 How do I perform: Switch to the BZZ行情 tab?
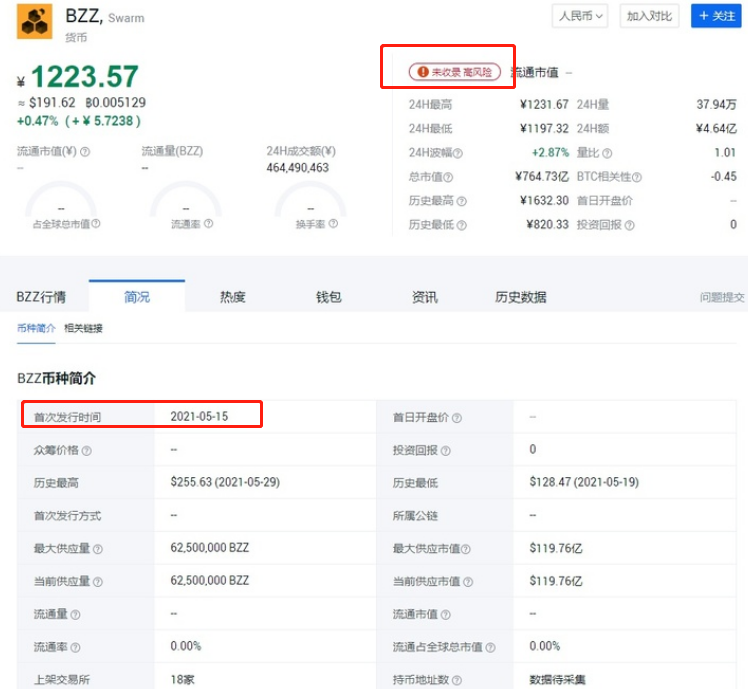pyautogui.click(x=41, y=297)
